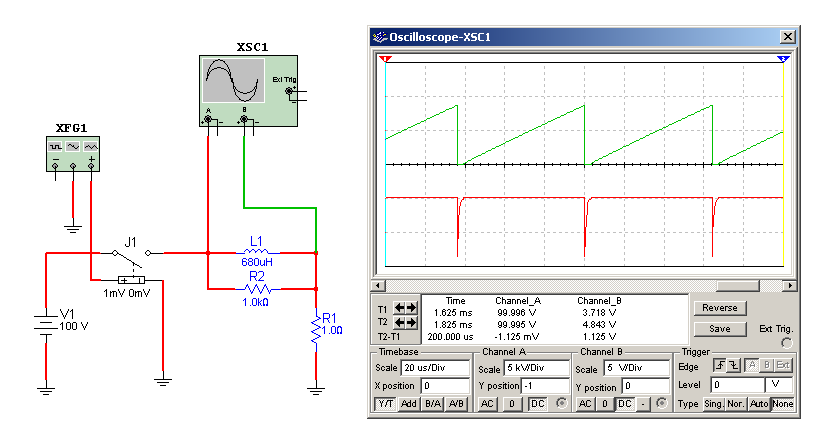Enable Y/T timebase display mode

click(x=385, y=403)
